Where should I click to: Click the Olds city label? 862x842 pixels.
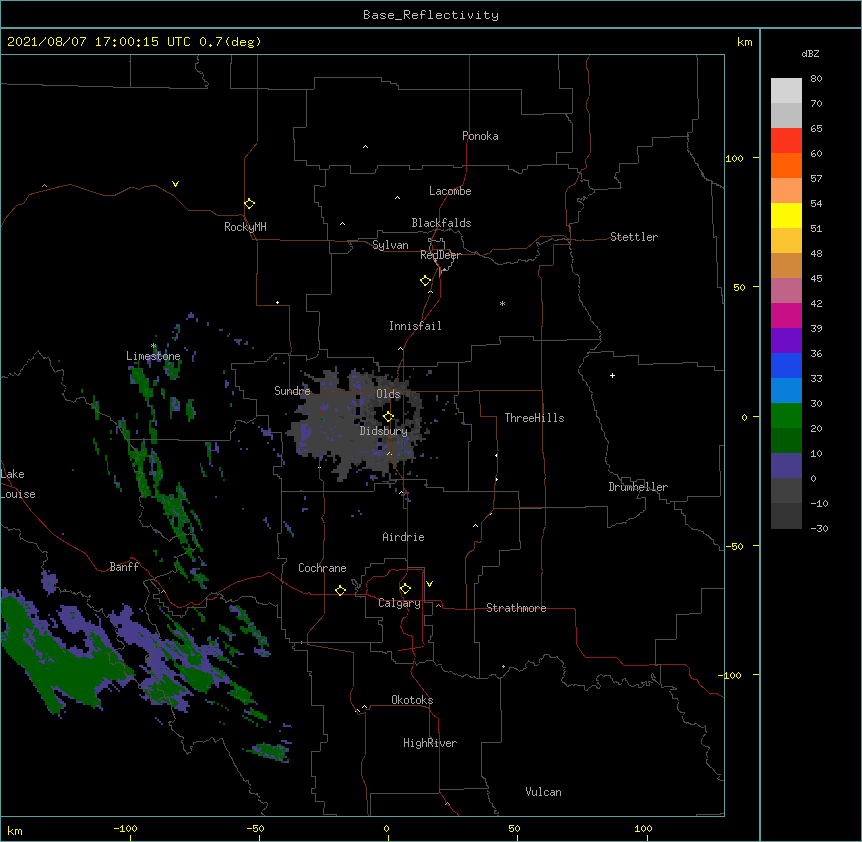(388, 394)
